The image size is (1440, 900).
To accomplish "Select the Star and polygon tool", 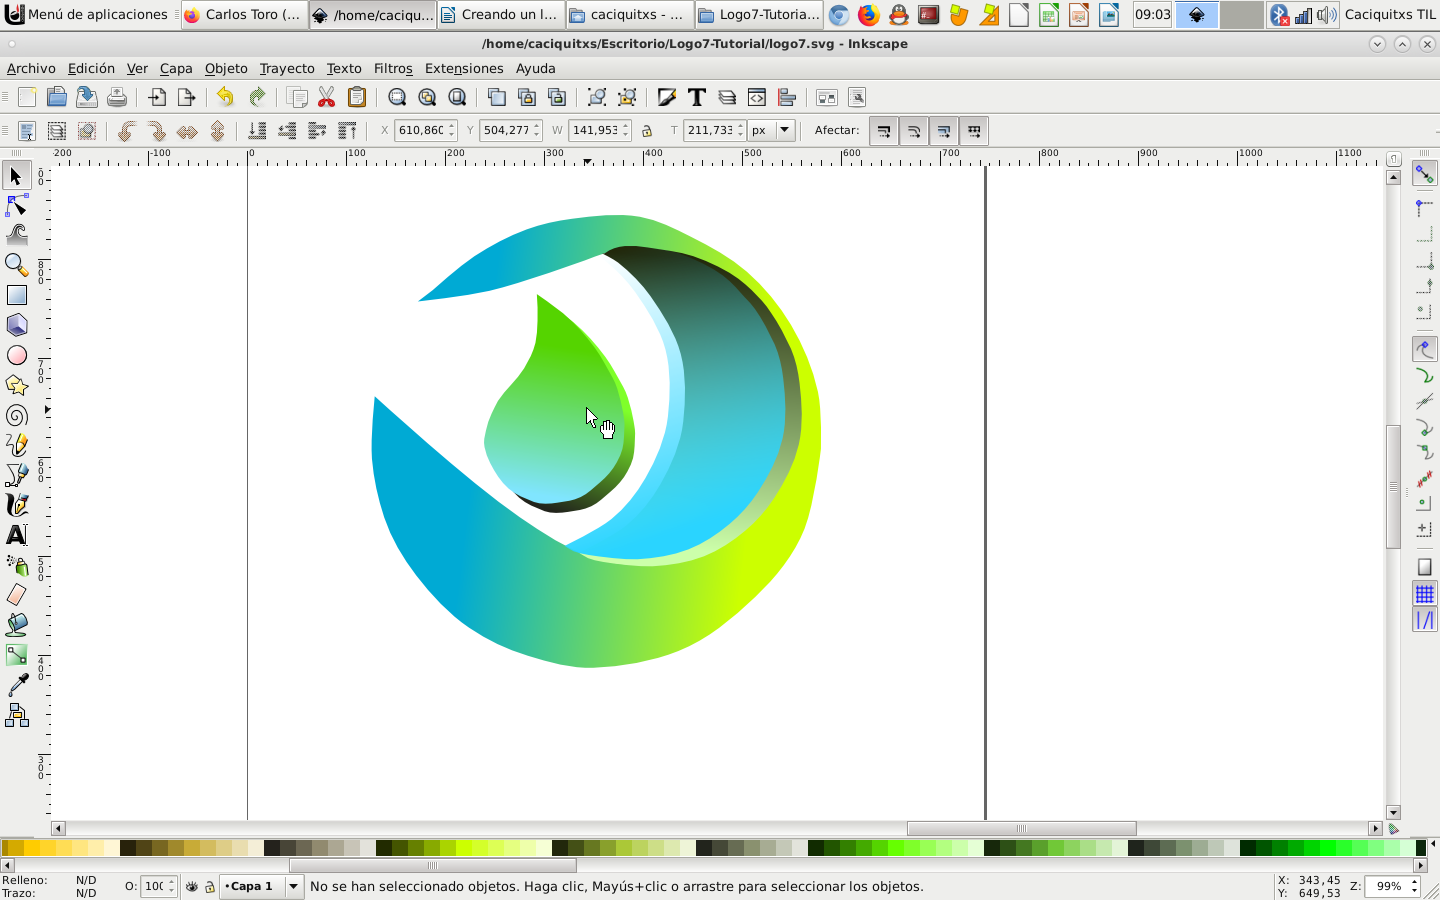I will tap(17, 385).
